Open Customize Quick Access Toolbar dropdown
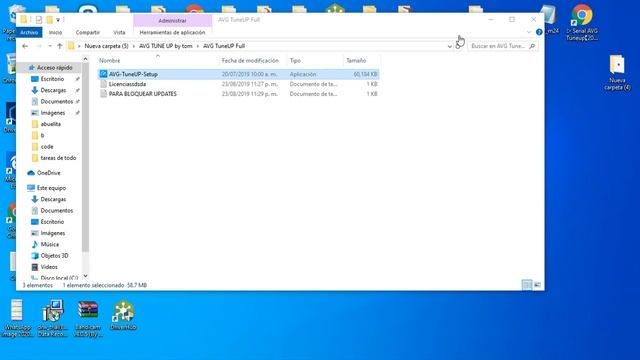Screen dimensions: 640x360 coord(58,20)
